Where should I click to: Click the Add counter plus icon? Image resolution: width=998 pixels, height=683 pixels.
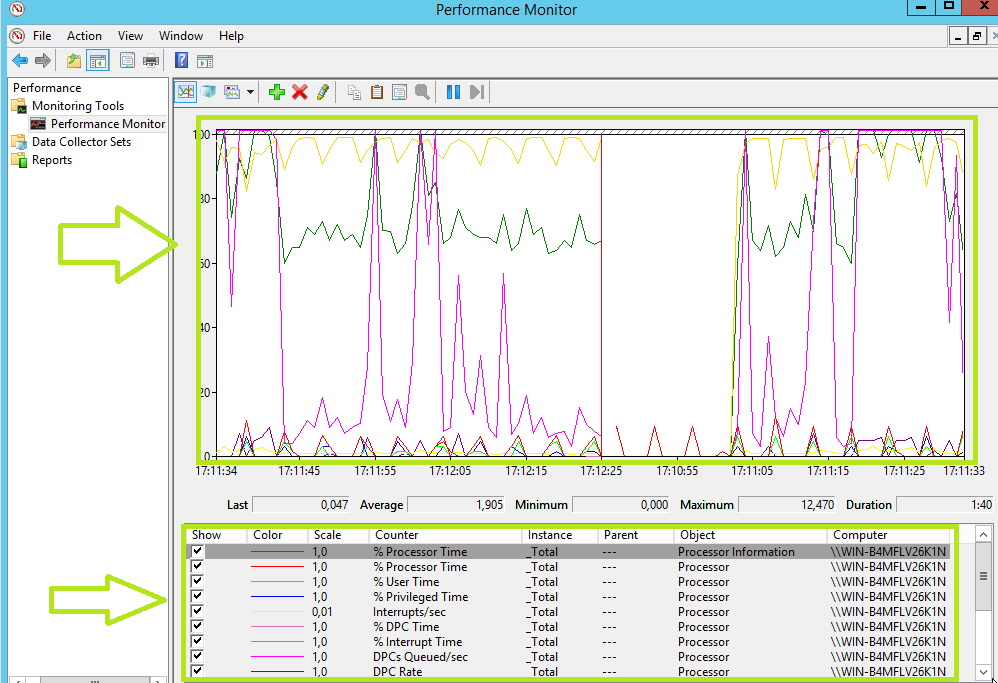(x=277, y=91)
